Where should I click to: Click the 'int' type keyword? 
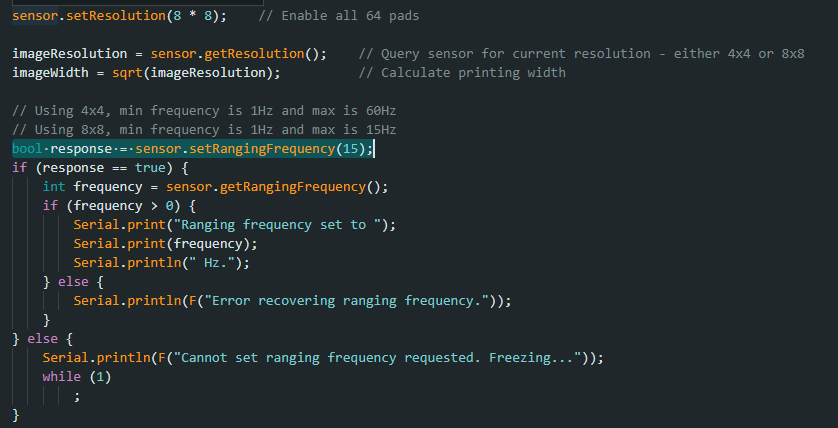point(54,186)
